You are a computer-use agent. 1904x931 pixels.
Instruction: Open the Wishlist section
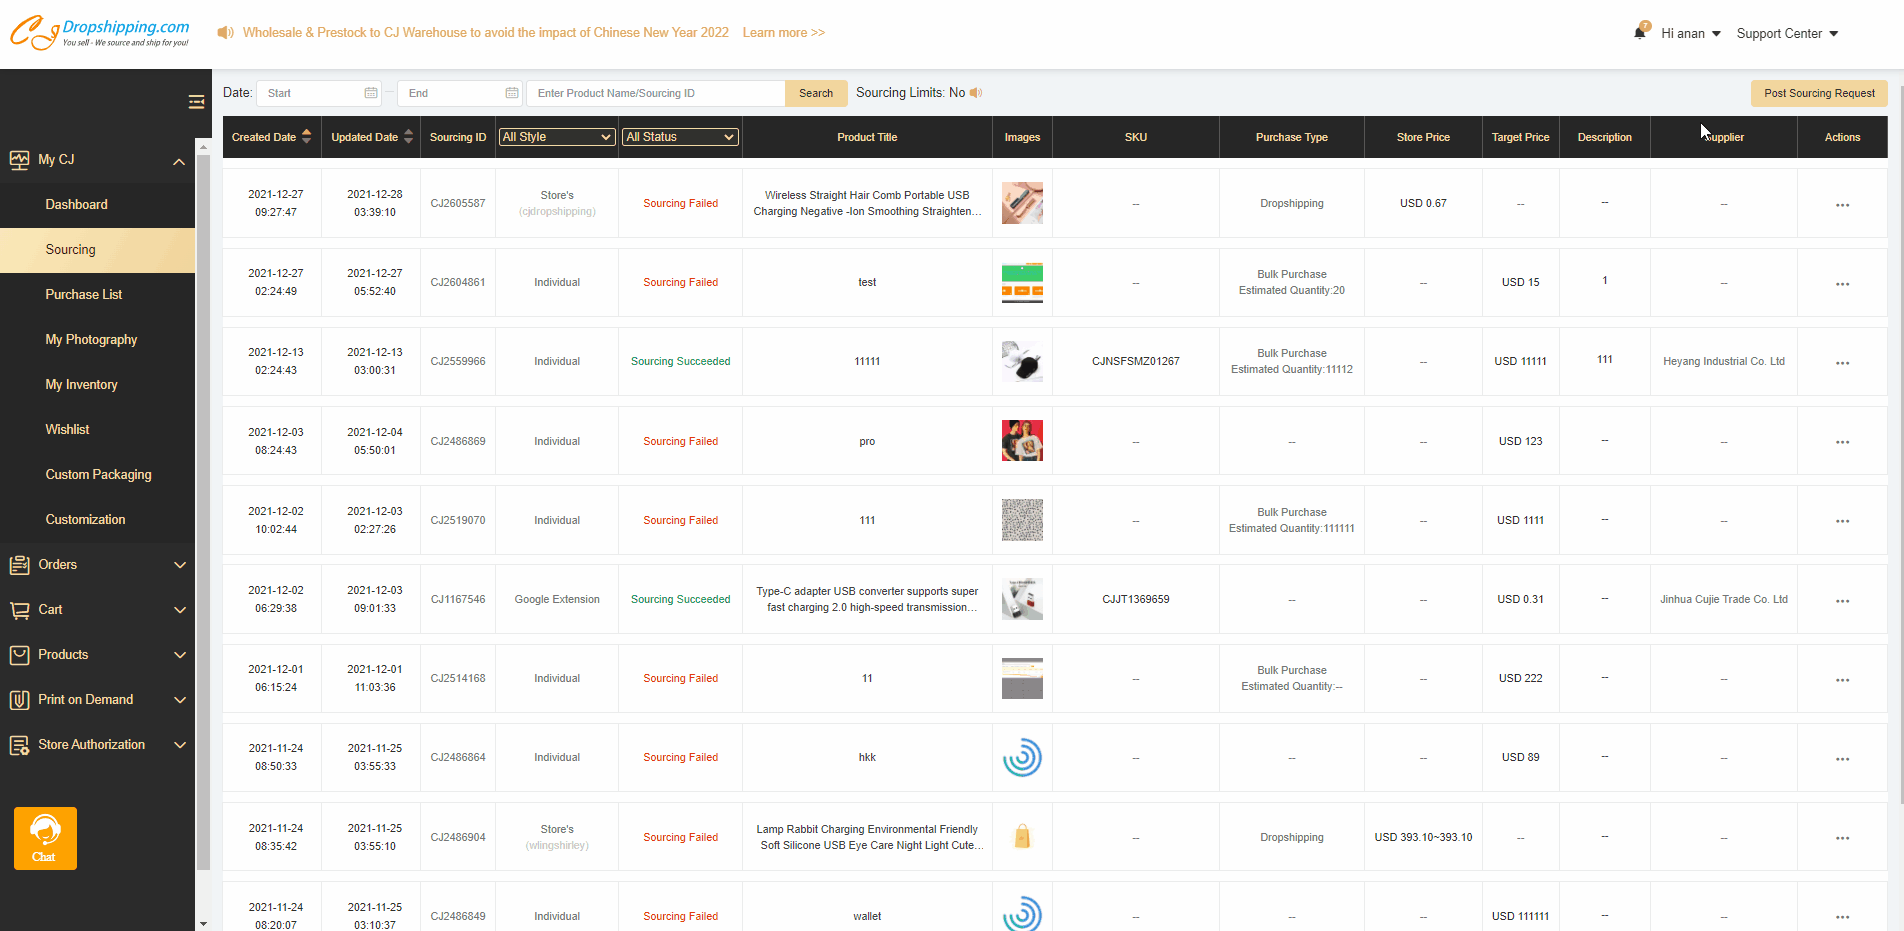67,429
